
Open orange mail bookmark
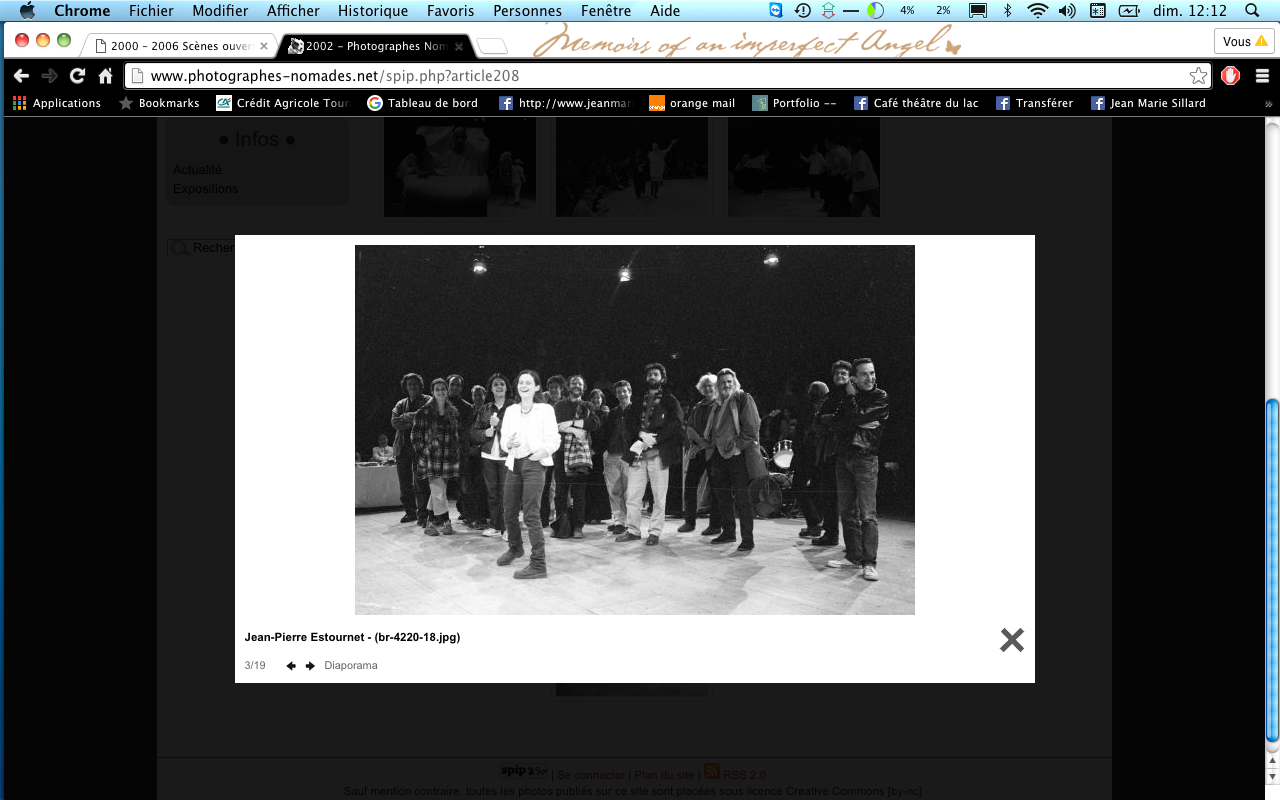[692, 103]
